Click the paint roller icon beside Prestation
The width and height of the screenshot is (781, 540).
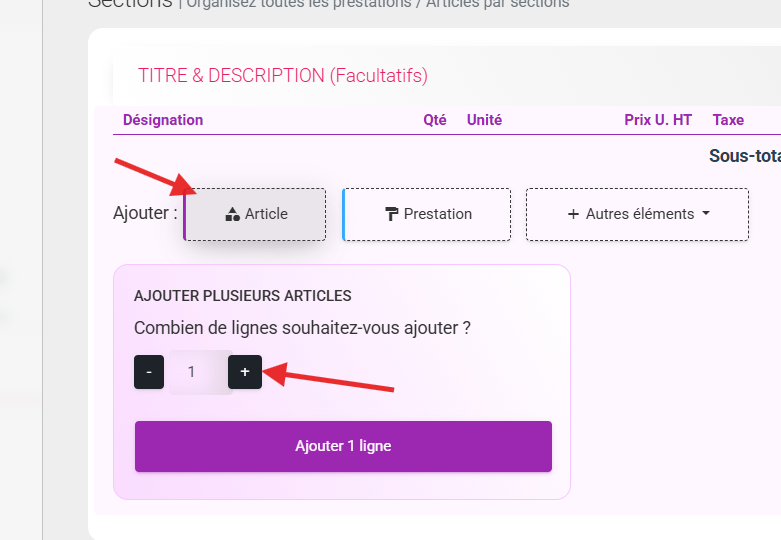pos(391,214)
